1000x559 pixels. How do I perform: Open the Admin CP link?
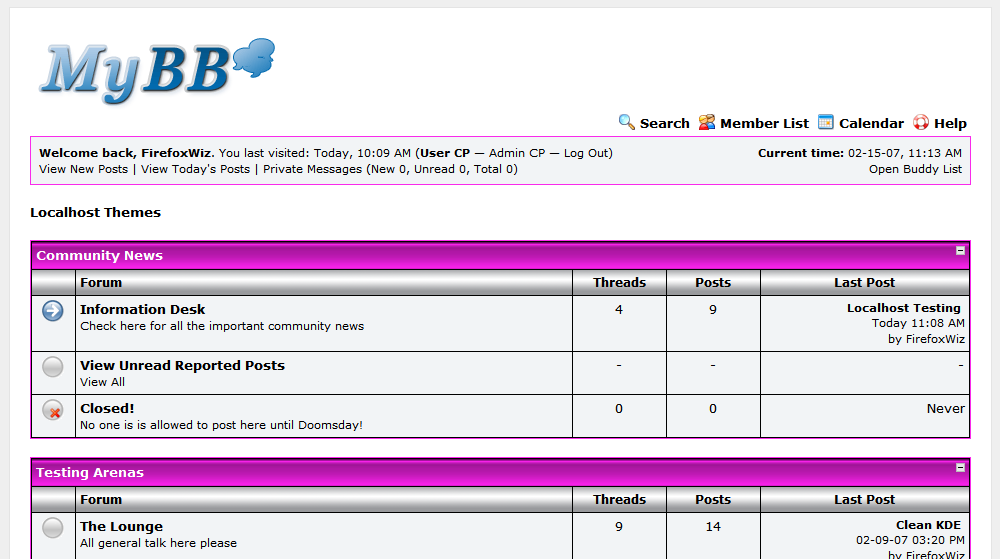(517, 153)
